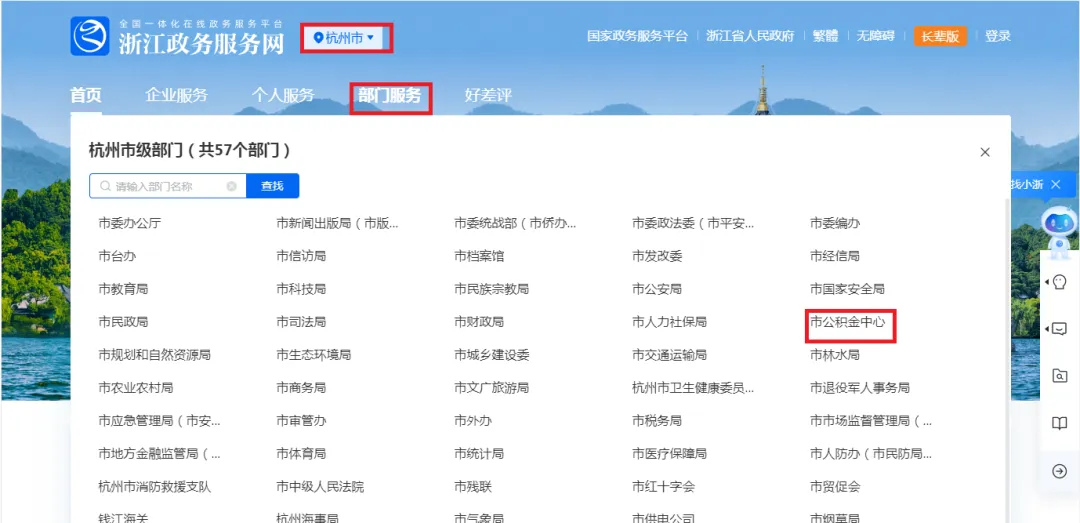Open the 企业服务 tab
This screenshot has width=1080, height=523.
click(176, 95)
